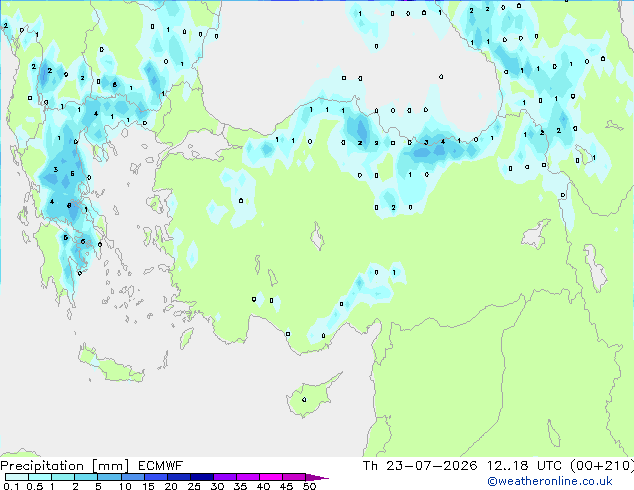Screen dimensions: 634x490
Task: Pick the 10–15 mm legend color swatch
Action: click(132, 477)
